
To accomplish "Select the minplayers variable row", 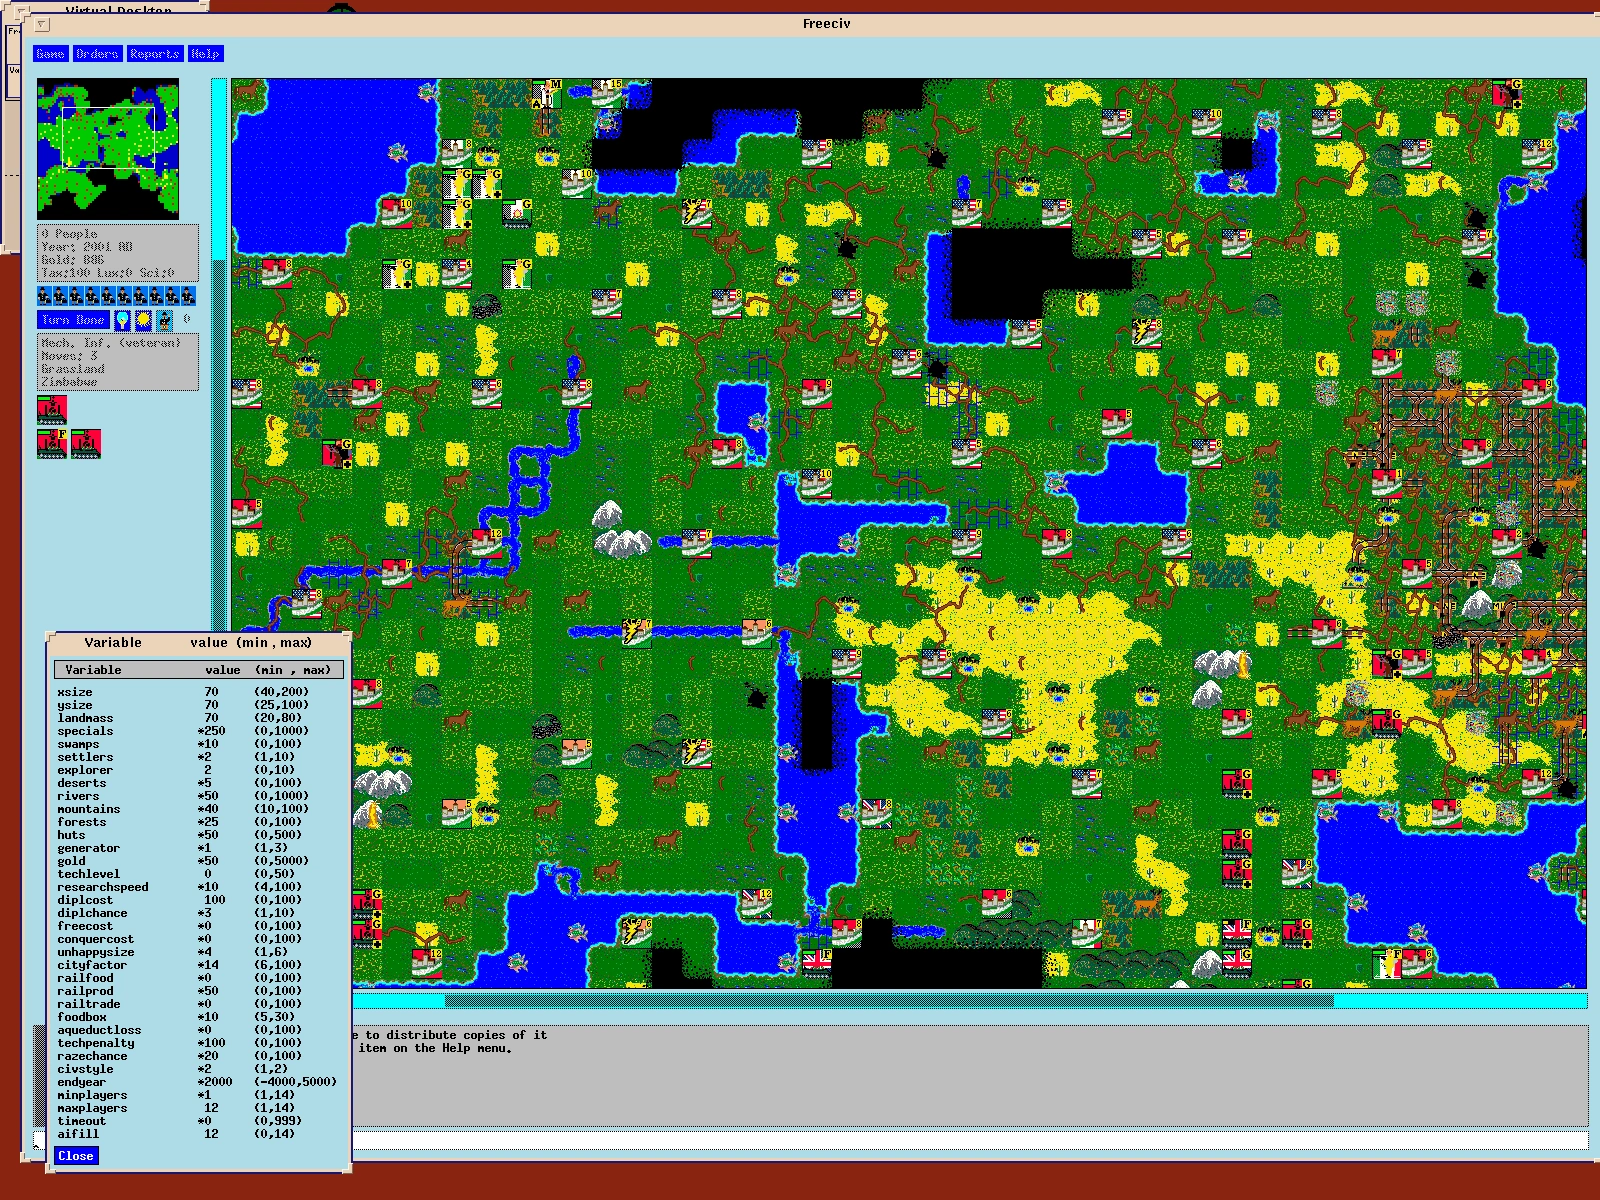I will [198, 1095].
